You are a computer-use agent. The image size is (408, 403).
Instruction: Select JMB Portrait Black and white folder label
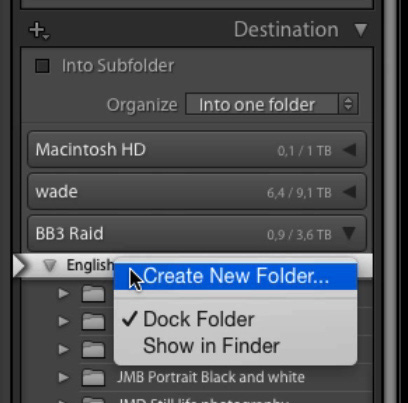(211, 377)
